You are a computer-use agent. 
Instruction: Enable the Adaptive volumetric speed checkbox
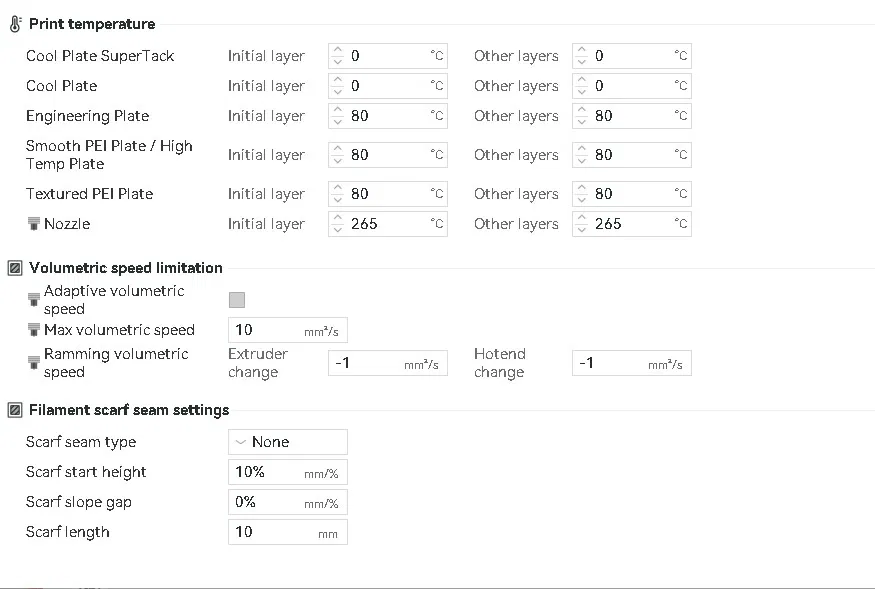[237, 299]
